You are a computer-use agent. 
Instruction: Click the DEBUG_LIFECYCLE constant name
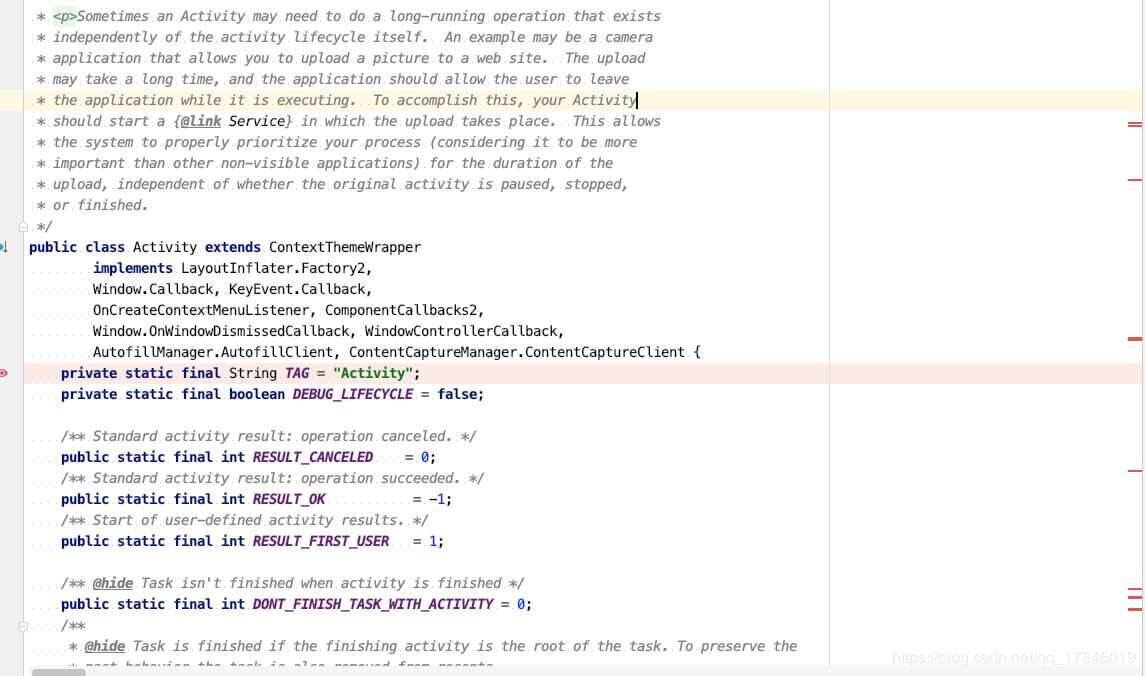tap(353, 395)
